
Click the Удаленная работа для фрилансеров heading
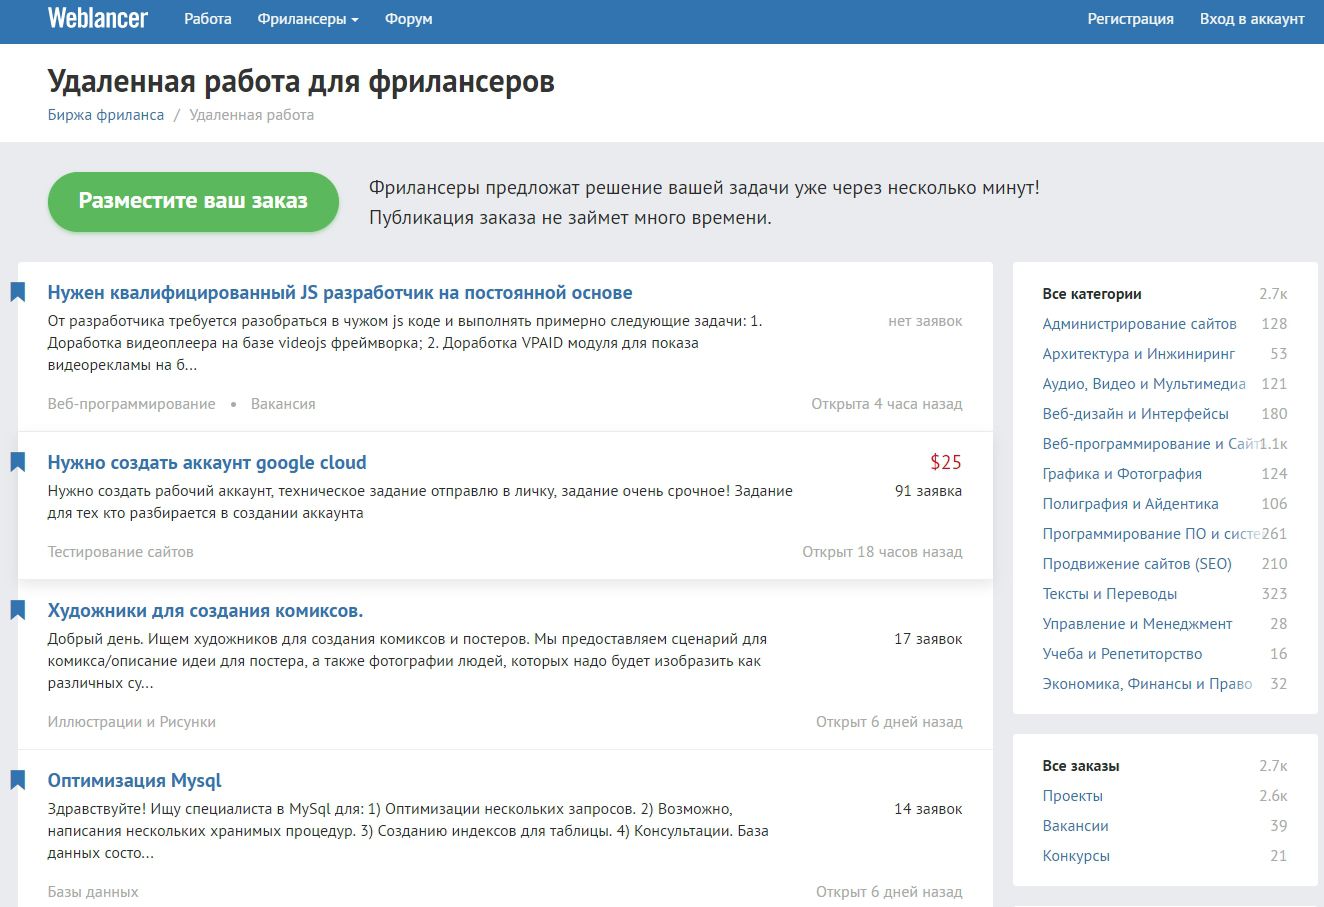[301, 81]
